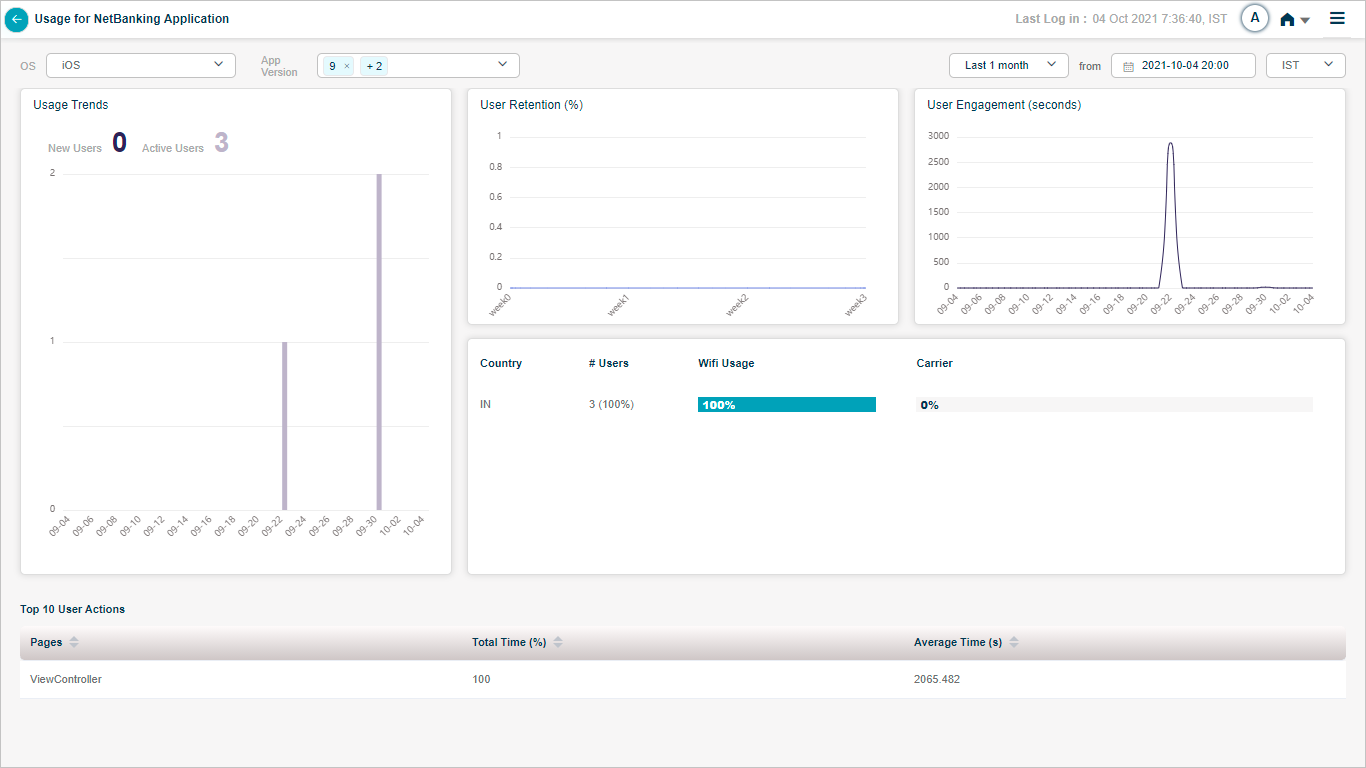Click the # Users column header
Screen dimensions: 1366x768
click(x=609, y=363)
